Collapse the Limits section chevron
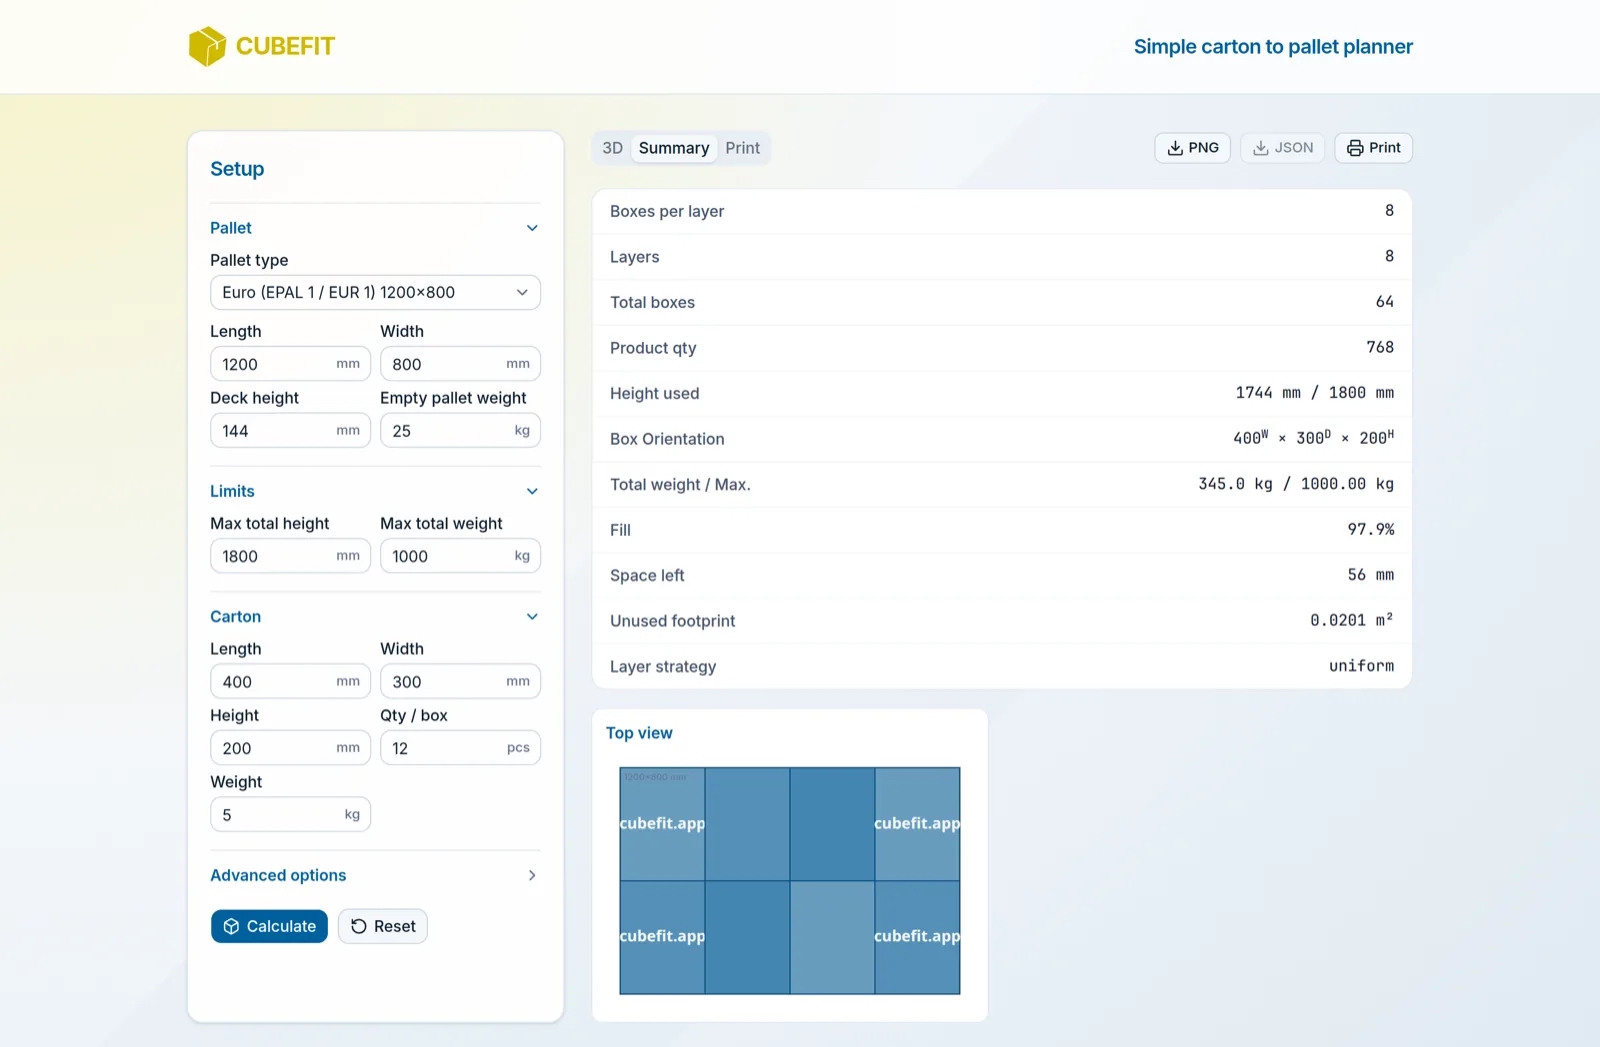 click(x=532, y=491)
